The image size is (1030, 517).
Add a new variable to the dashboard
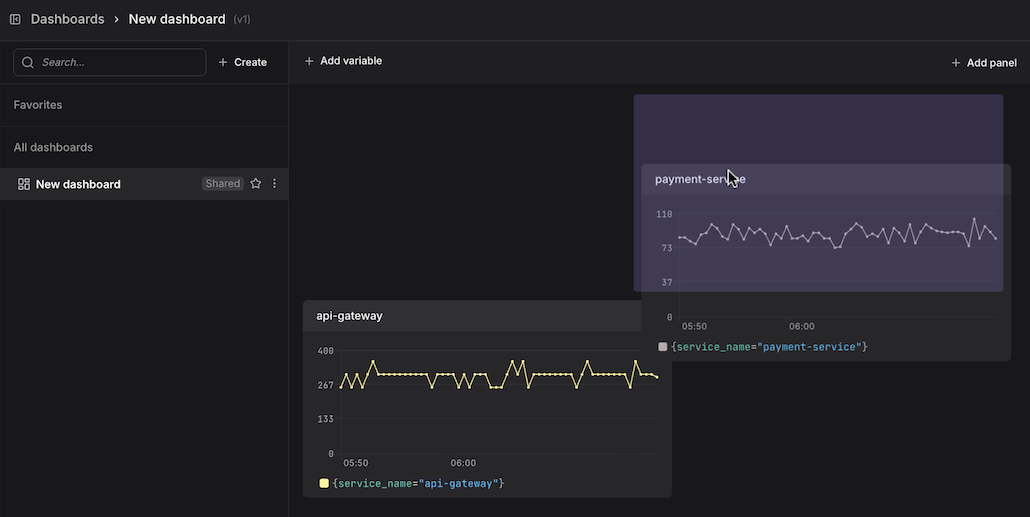pyautogui.click(x=343, y=61)
